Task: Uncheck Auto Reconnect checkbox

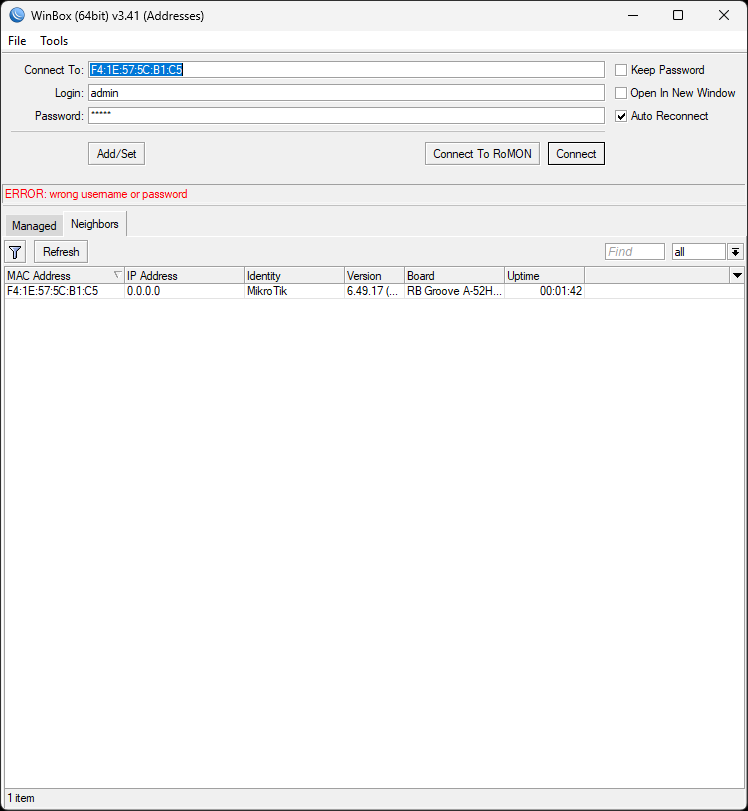Action: pos(621,116)
